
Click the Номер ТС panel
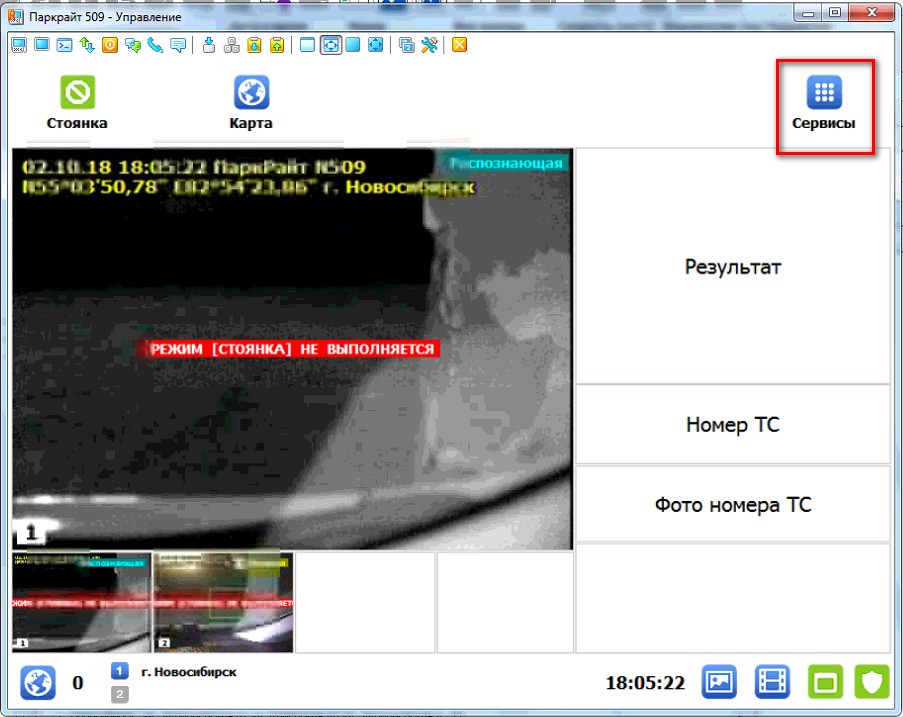coord(733,425)
